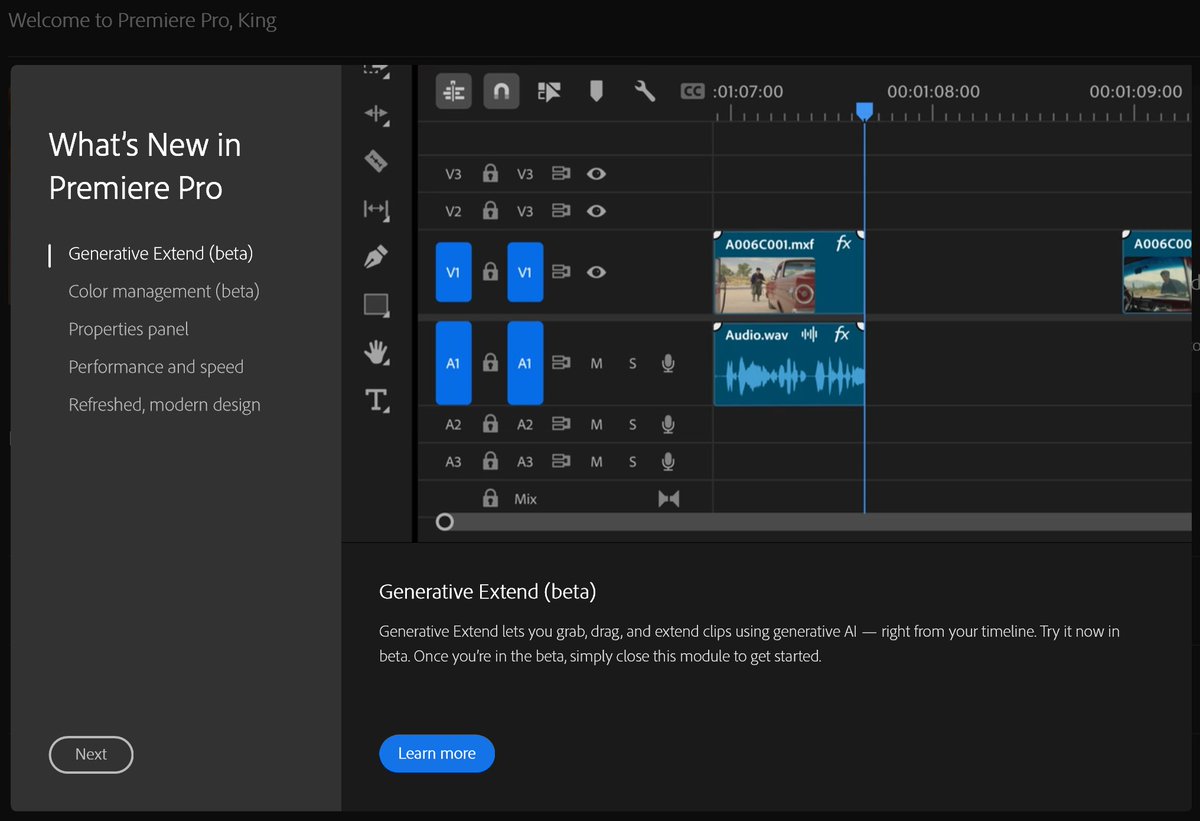
Task: Mute the A2 track
Action: point(597,425)
